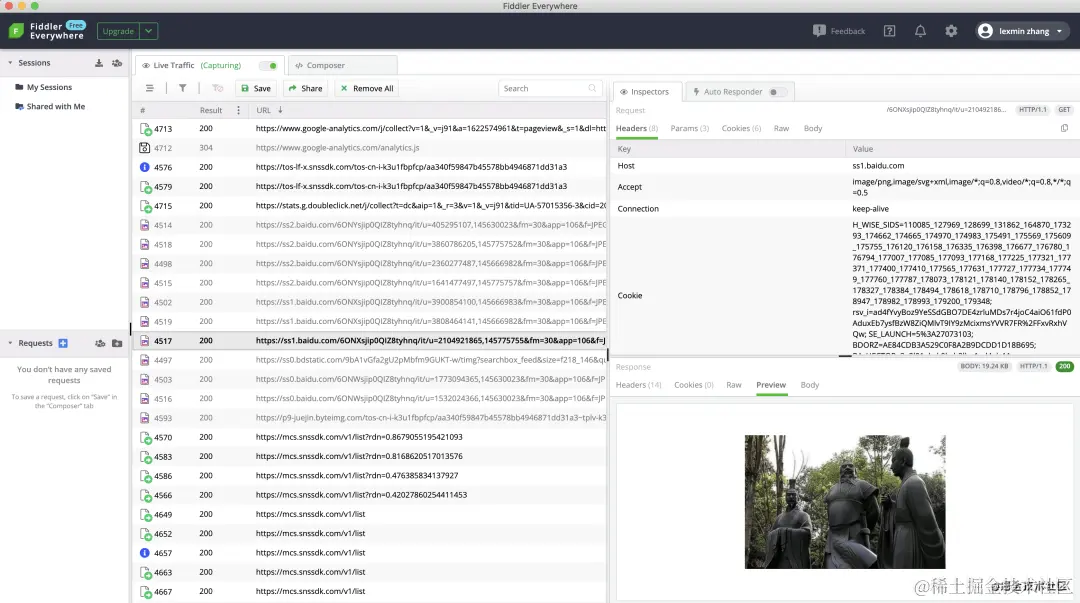Viewport: 1080px width, 603px height.
Task: Click the Result column header
Action: 211,110
